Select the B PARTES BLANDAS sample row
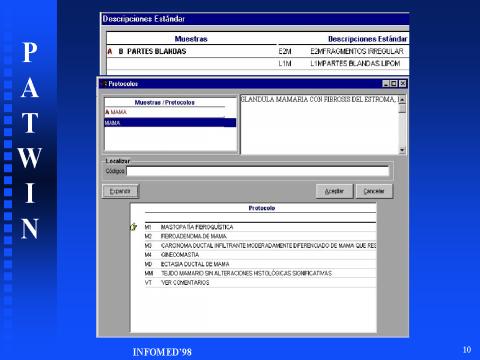This screenshot has width=480, height=360. [192, 51]
